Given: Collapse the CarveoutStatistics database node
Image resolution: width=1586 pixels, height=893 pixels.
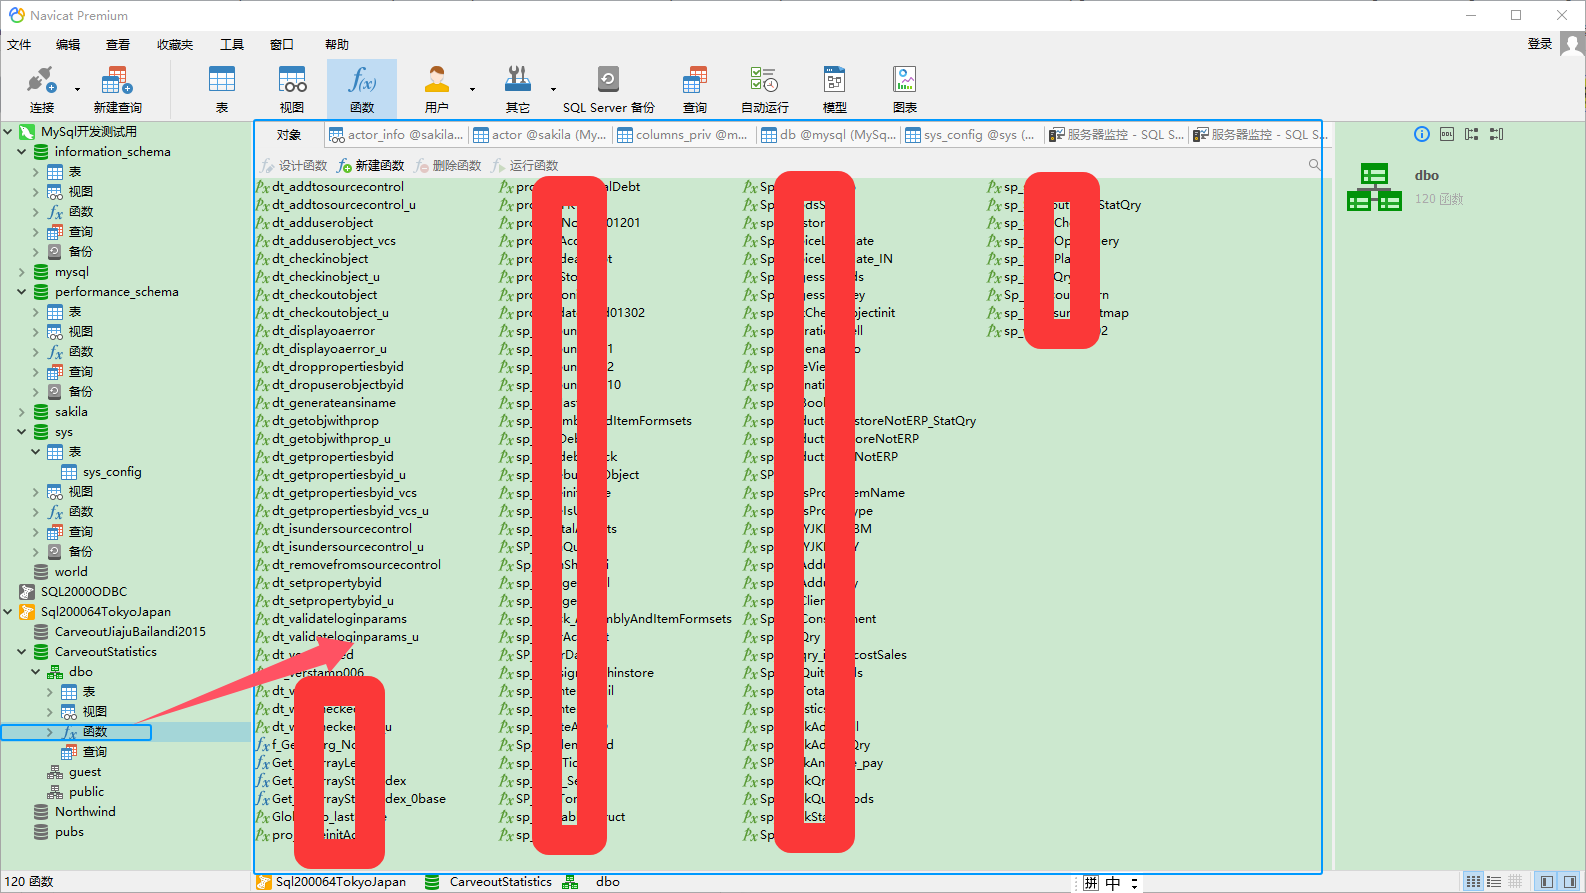Looking at the screenshot, I should pos(22,652).
